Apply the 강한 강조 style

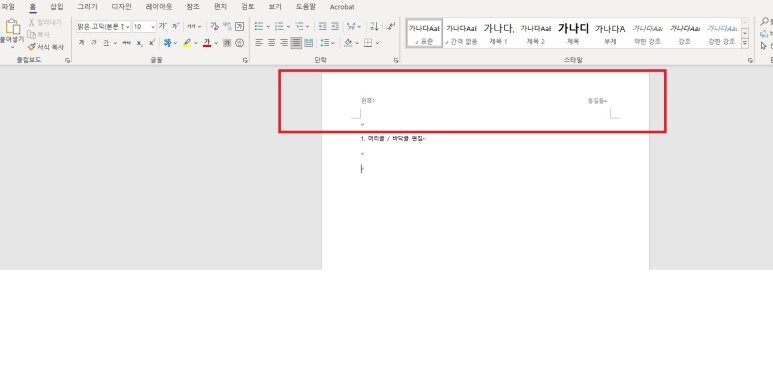[722, 34]
